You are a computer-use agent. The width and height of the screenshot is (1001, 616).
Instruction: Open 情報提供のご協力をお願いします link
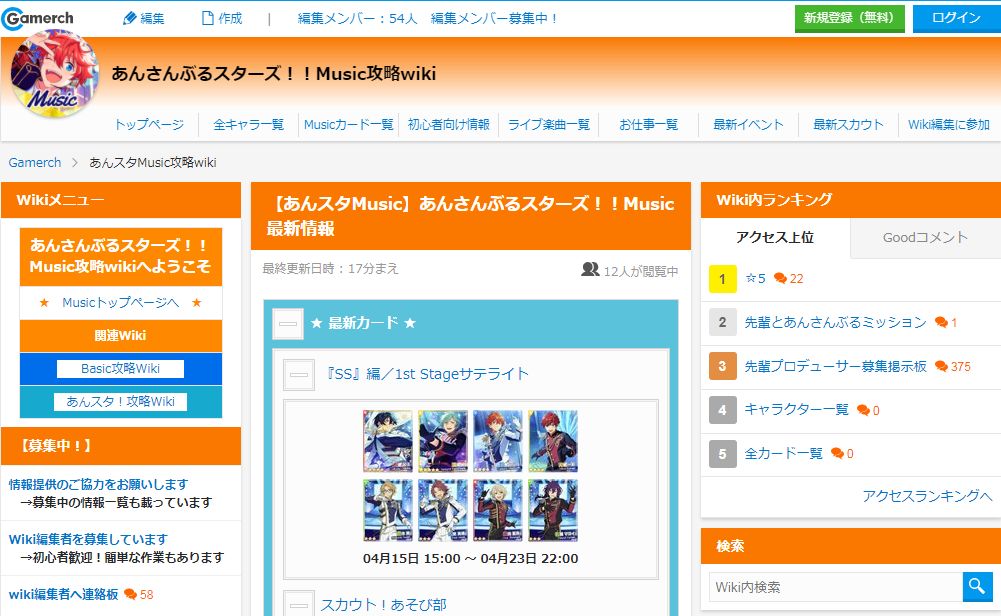98,485
